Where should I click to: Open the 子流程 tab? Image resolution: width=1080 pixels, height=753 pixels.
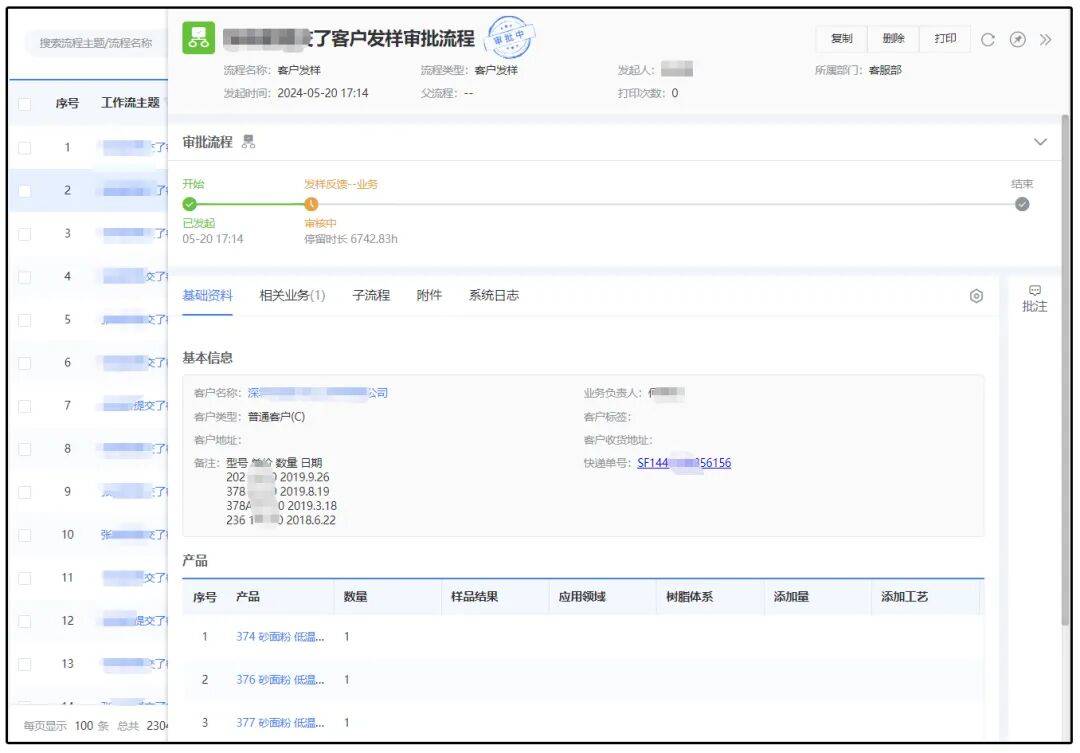(x=371, y=296)
